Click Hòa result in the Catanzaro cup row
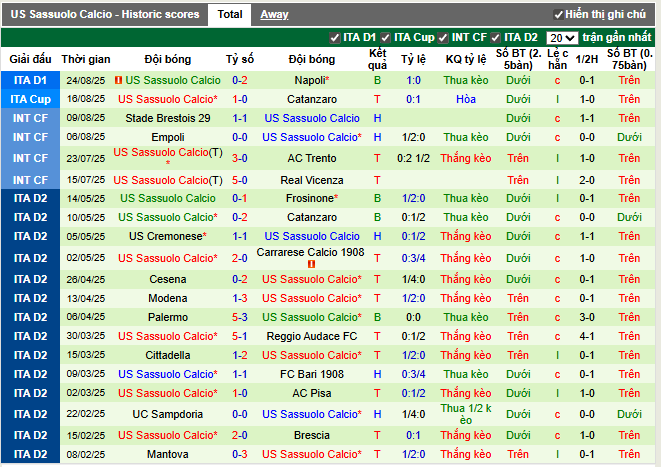 pyautogui.click(x=466, y=99)
